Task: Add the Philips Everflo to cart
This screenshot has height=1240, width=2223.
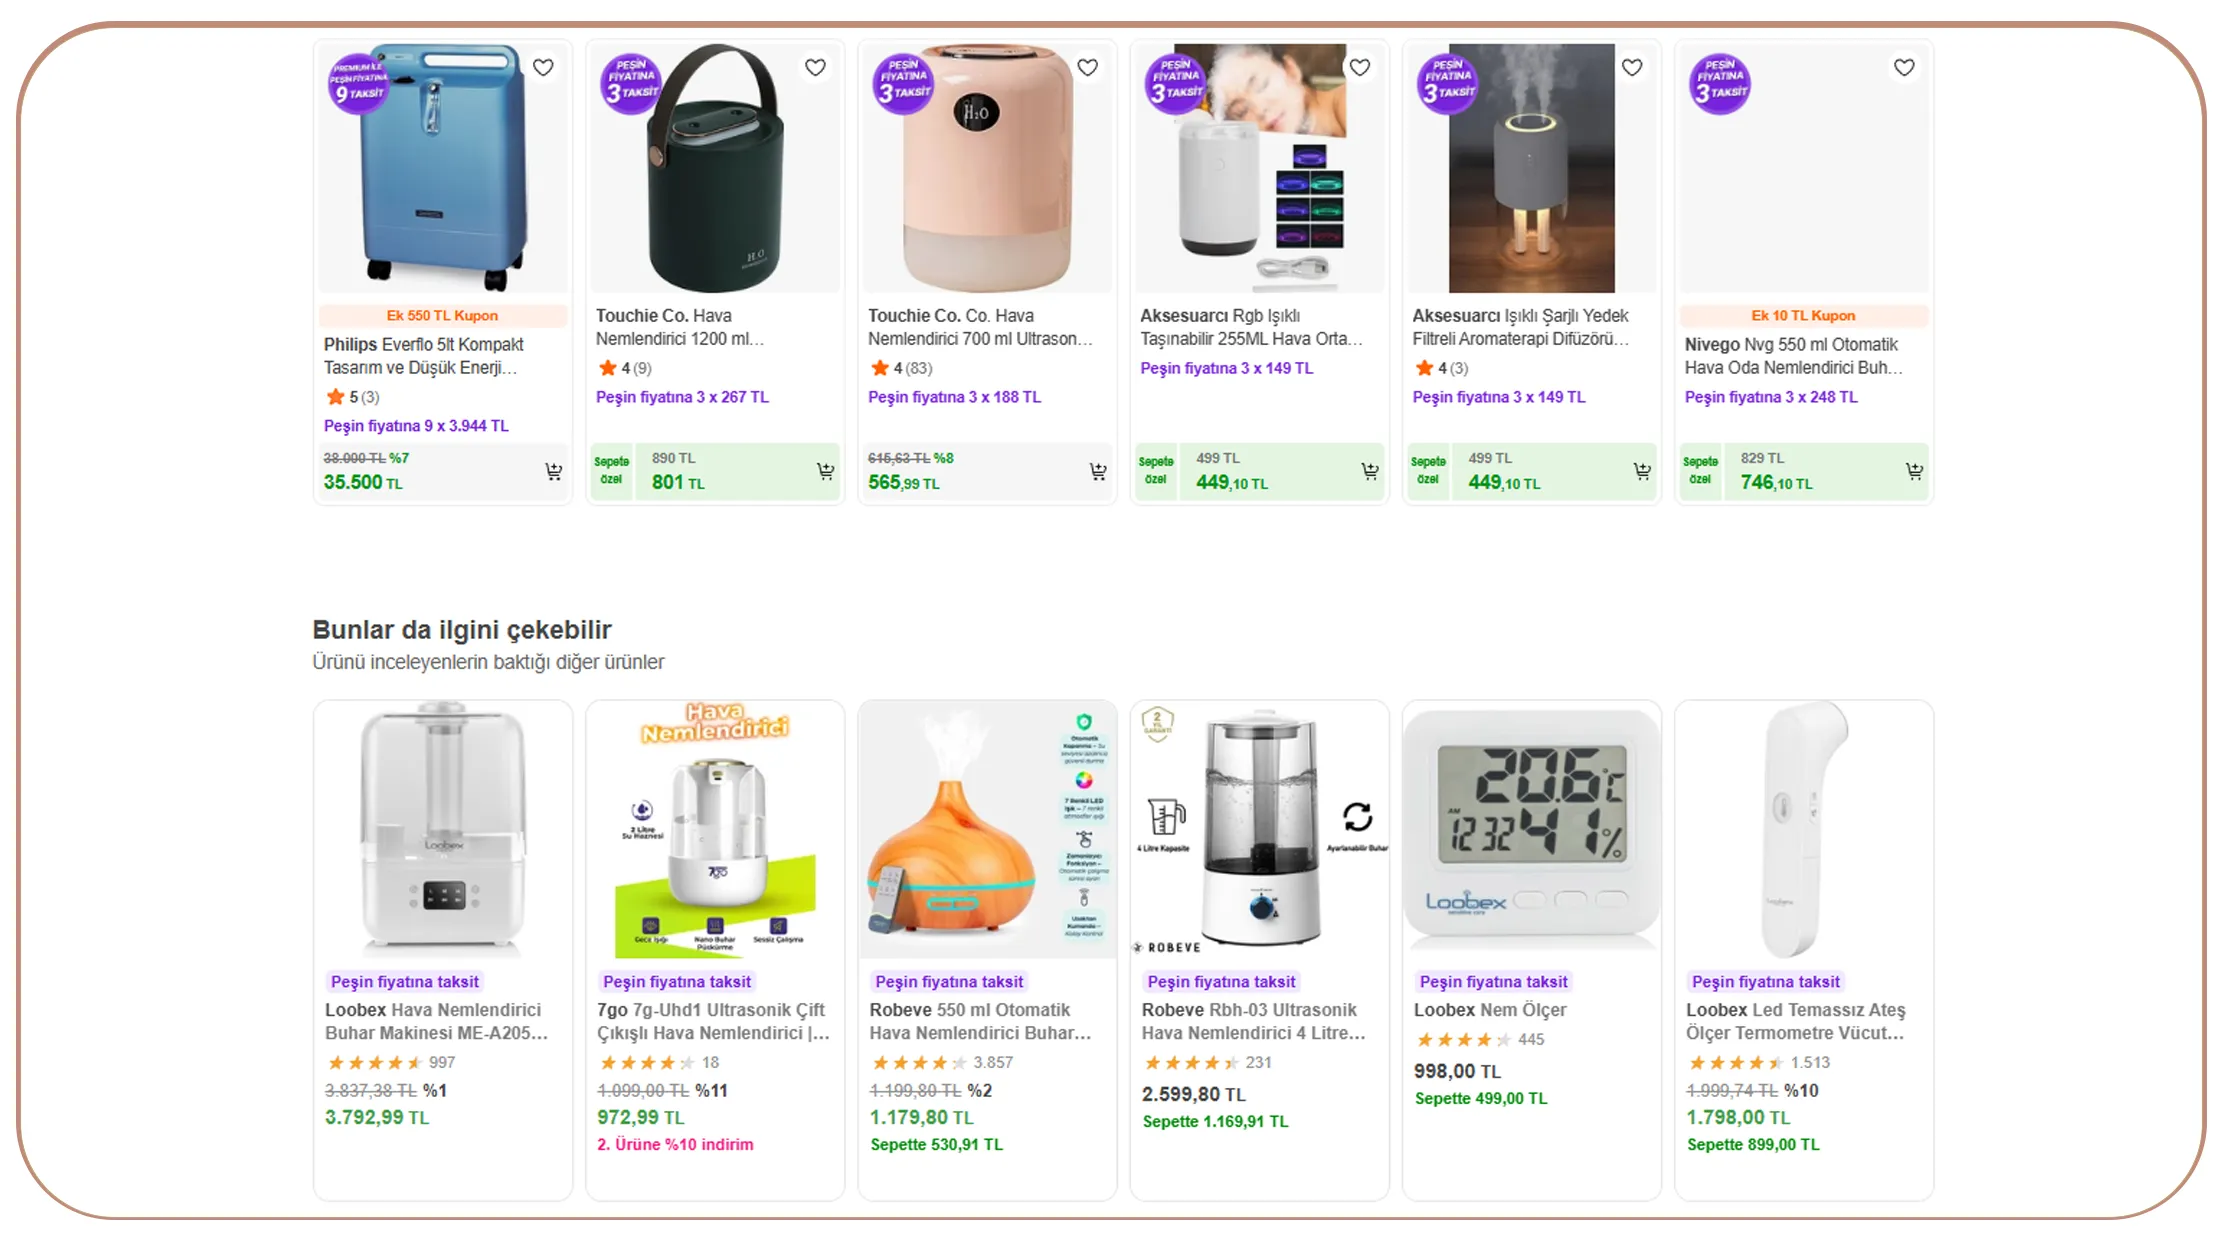Action: click(x=555, y=471)
